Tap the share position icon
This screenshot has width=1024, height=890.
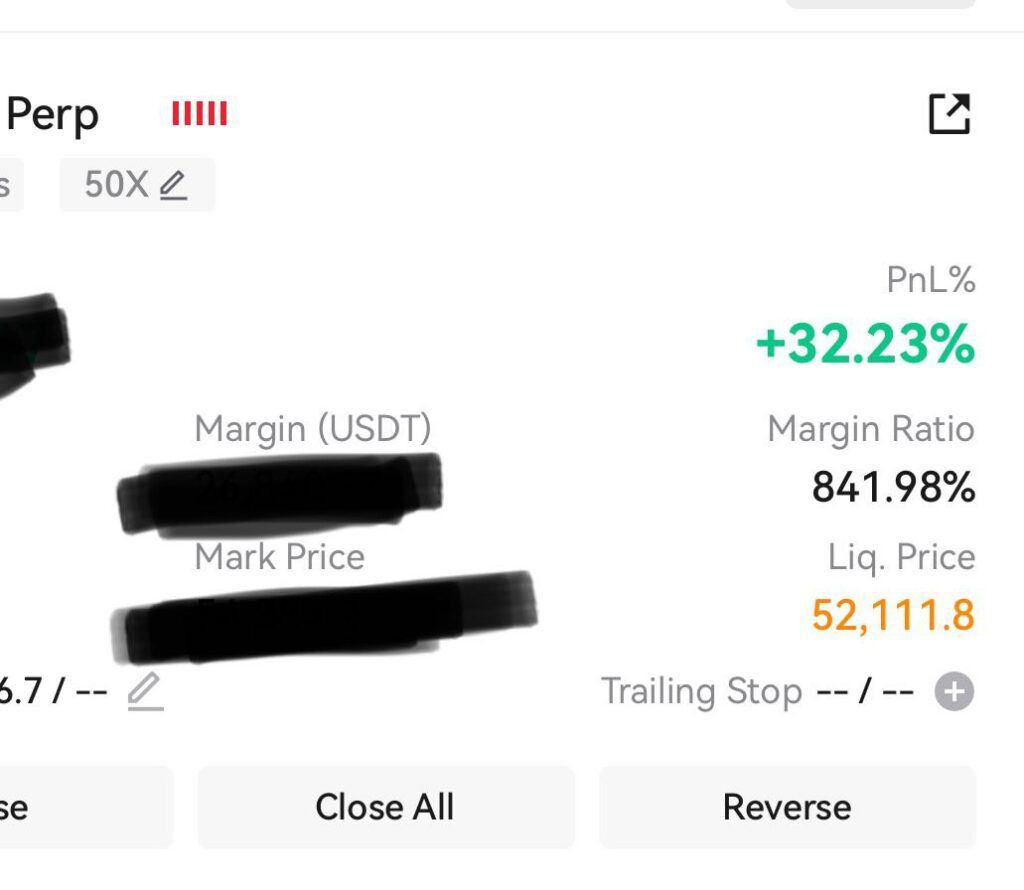point(950,114)
